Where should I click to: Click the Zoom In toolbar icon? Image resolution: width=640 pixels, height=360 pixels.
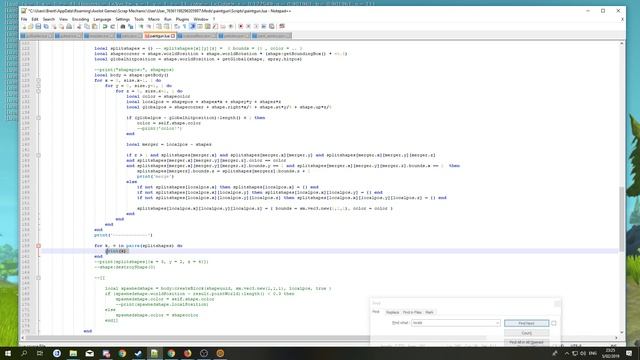(141, 27)
